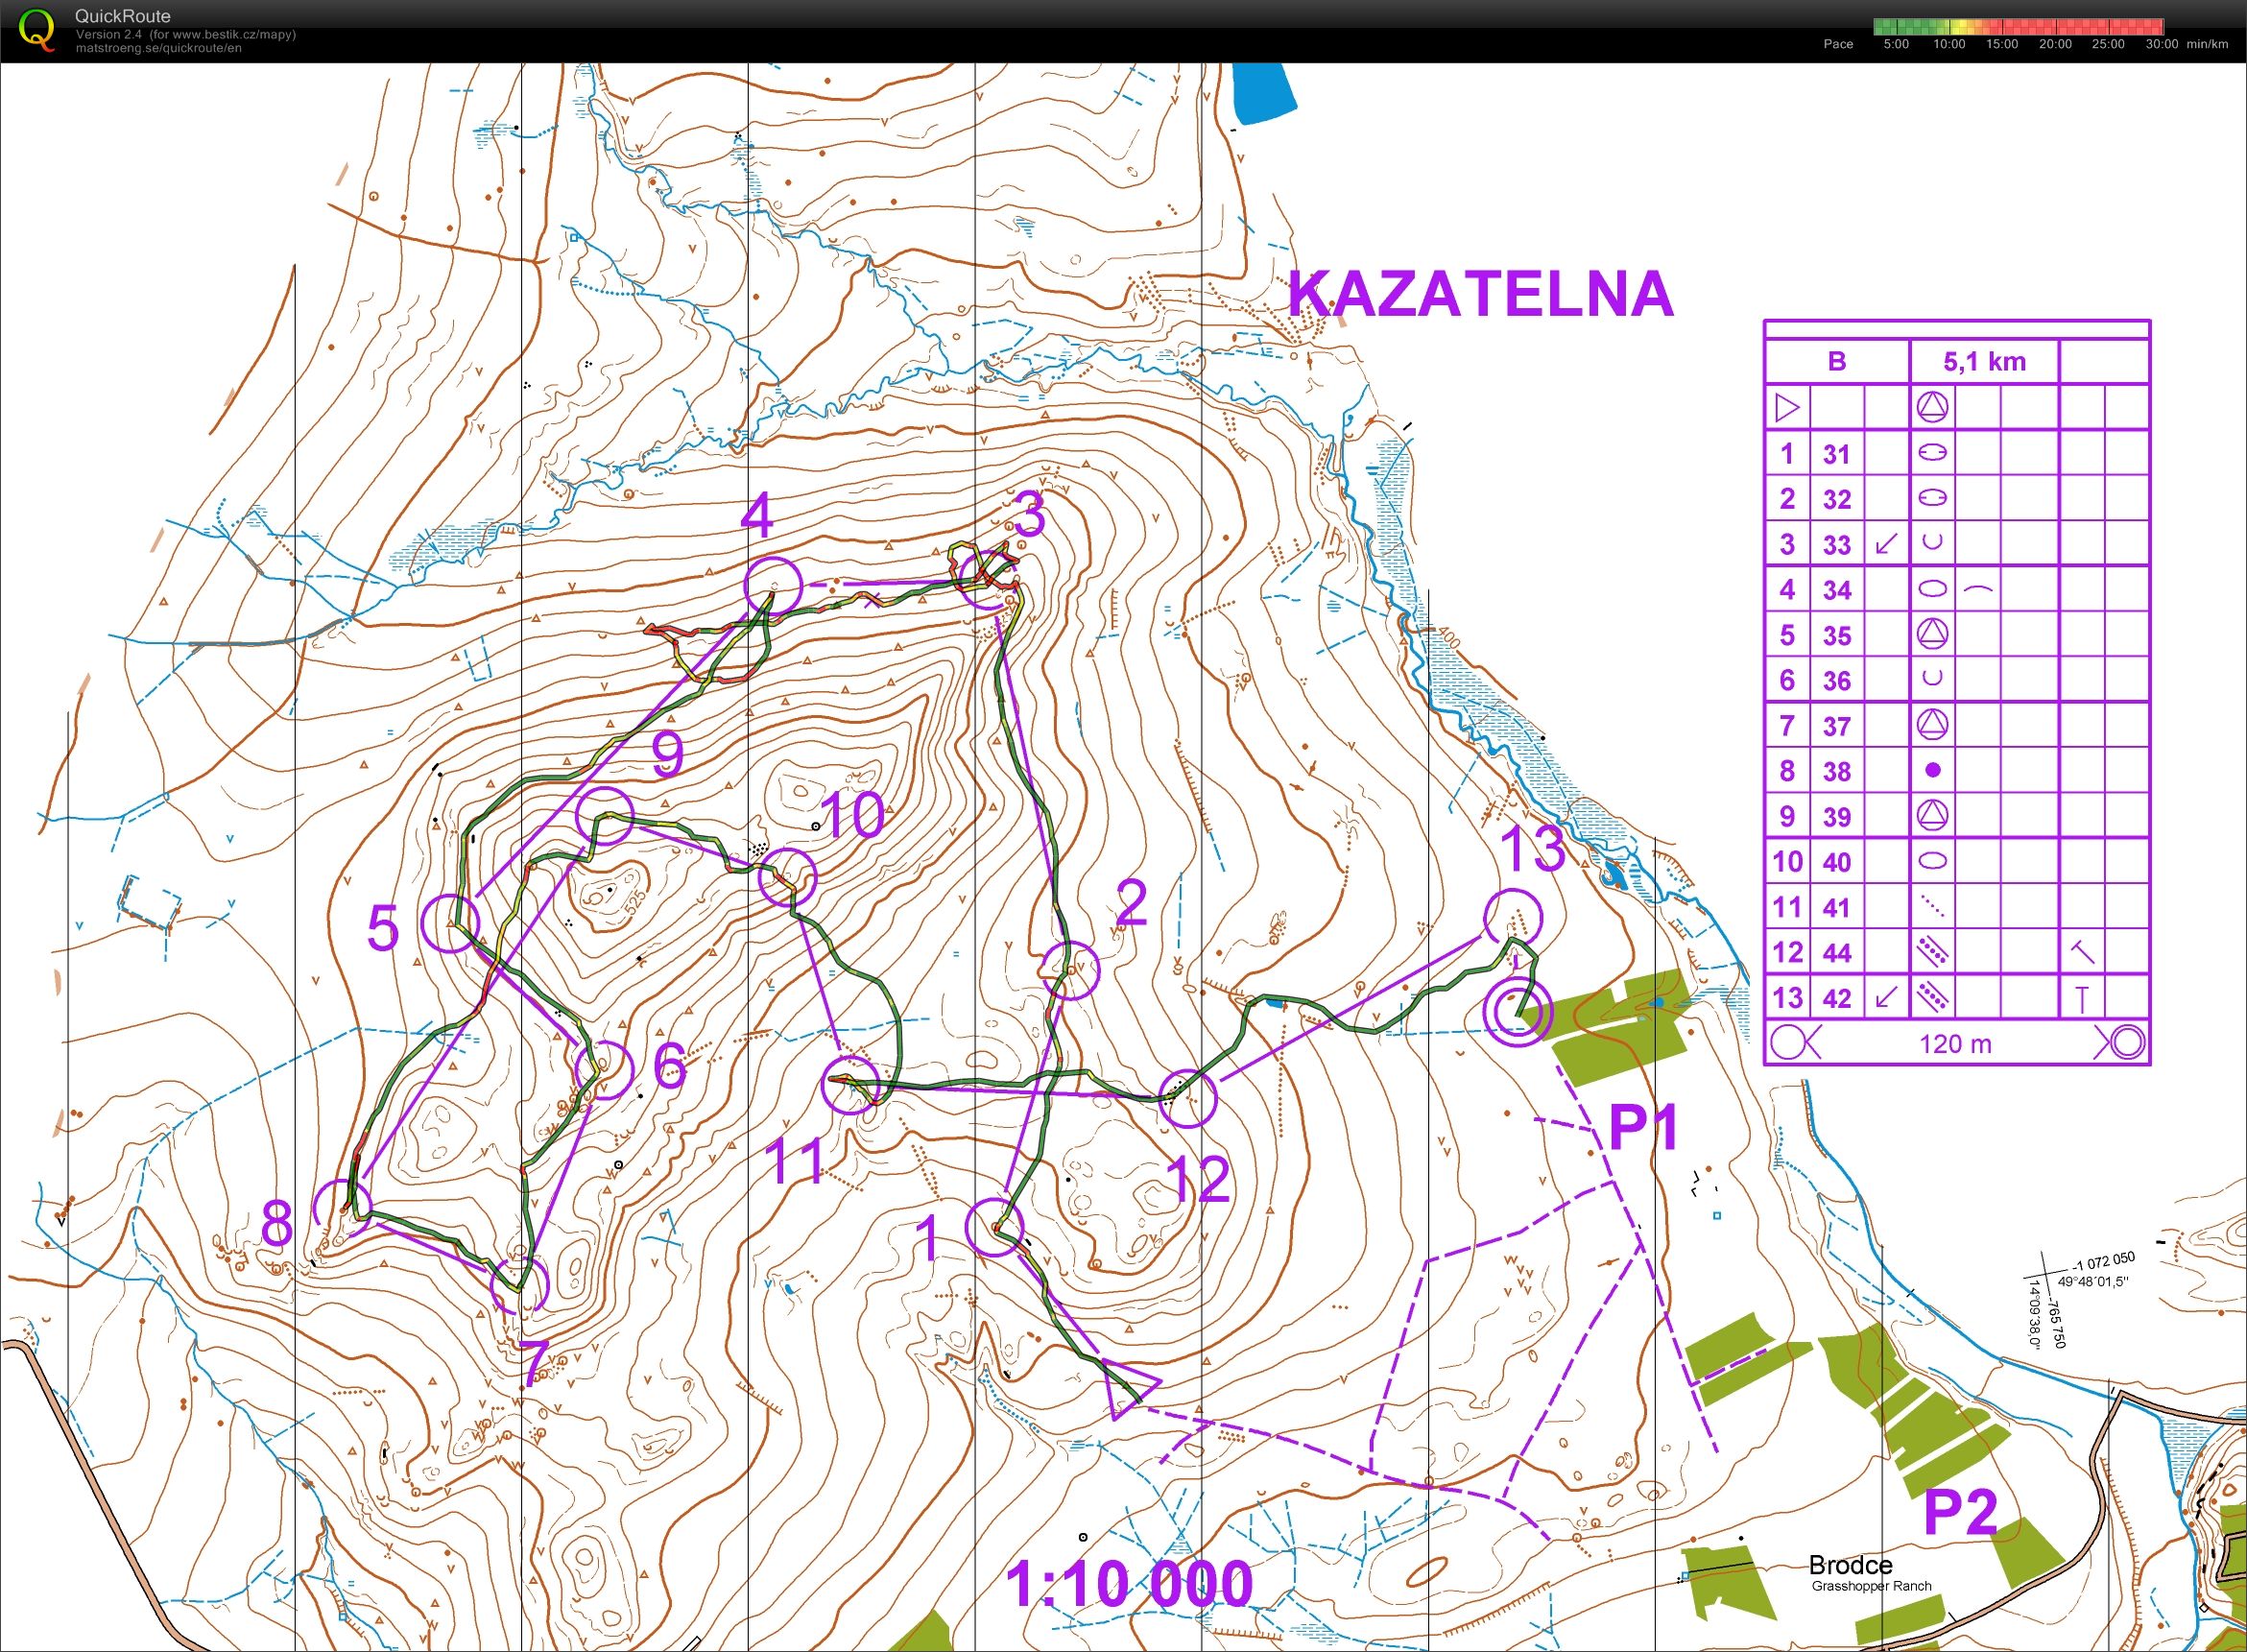Click the KAZATELNA map title

(x=1481, y=294)
